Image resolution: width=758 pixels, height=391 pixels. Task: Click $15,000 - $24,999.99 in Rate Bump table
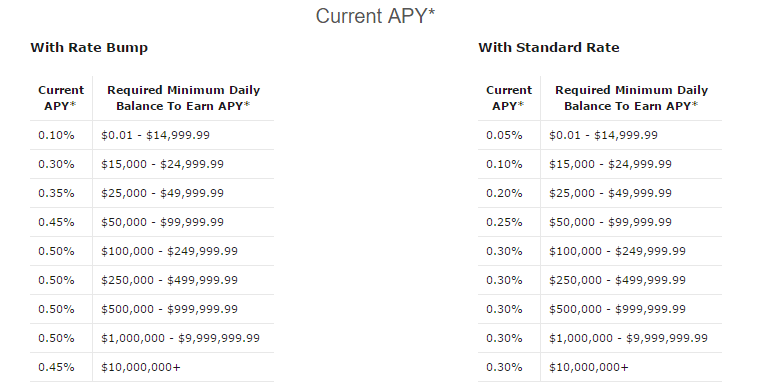162,164
